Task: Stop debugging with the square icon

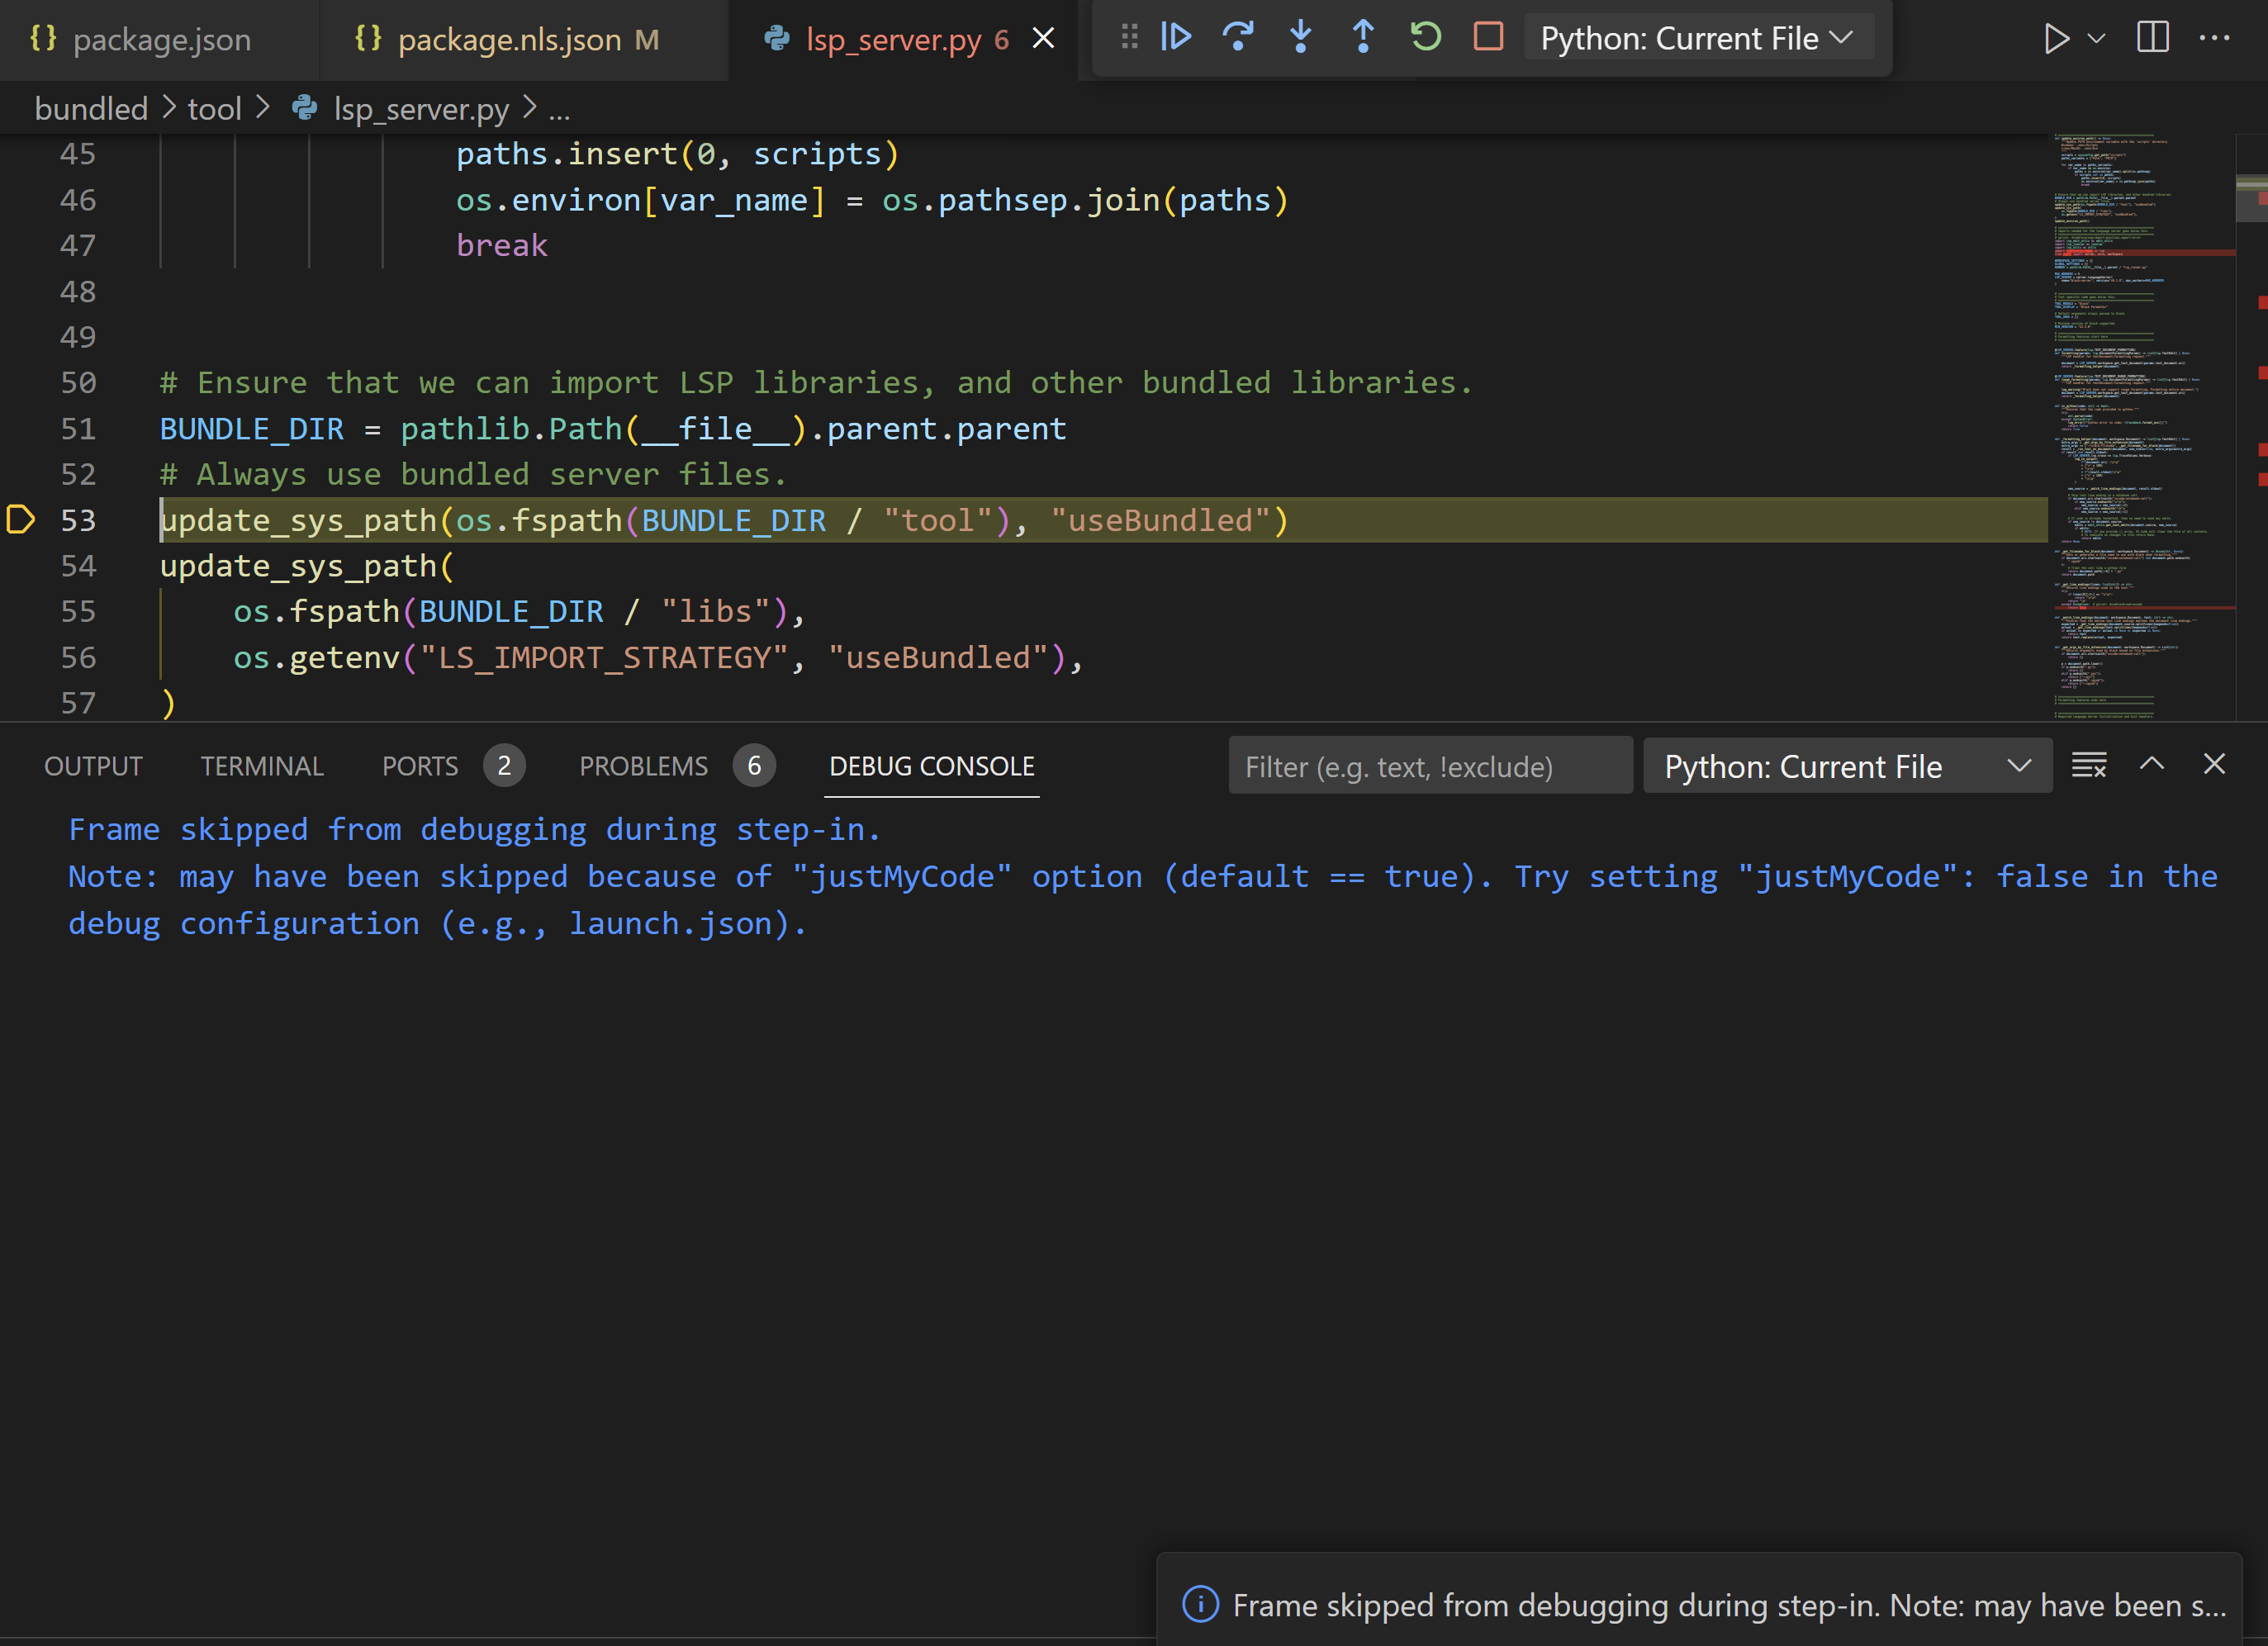Action: click(1488, 38)
